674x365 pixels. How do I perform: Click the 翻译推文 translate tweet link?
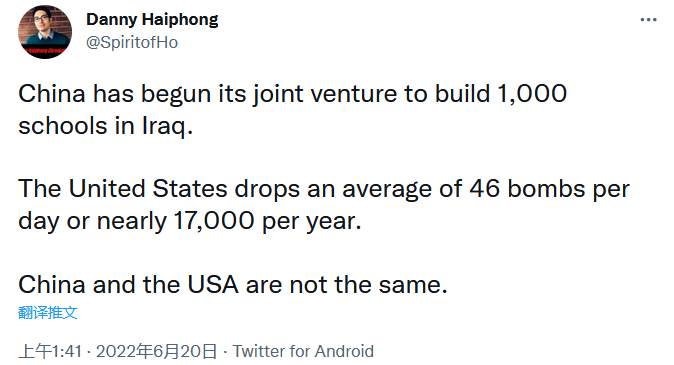click(48, 313)
